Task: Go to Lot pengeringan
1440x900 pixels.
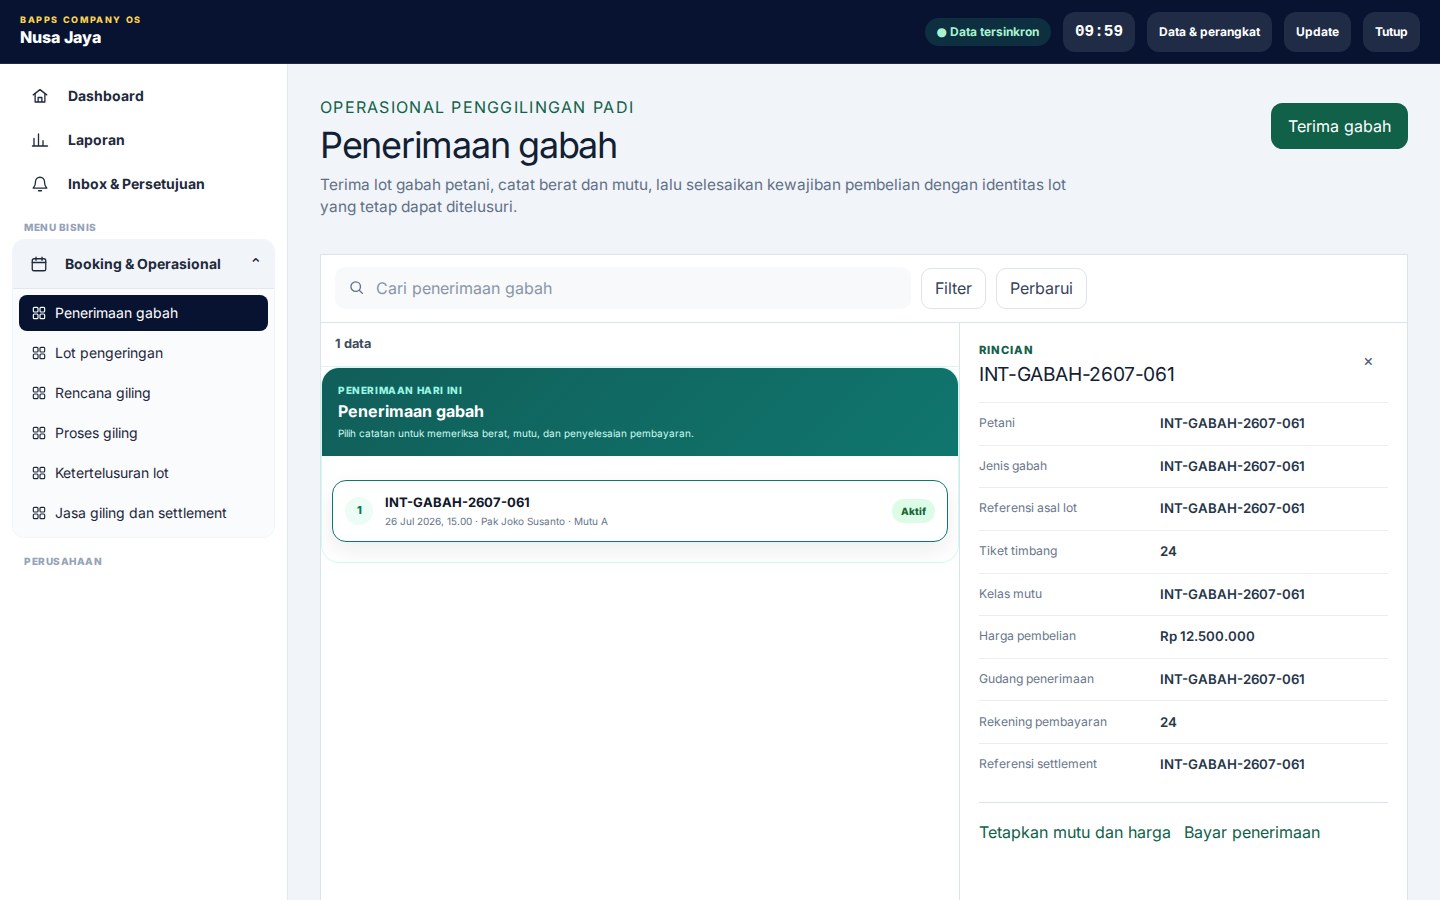Action: (143, 353)
